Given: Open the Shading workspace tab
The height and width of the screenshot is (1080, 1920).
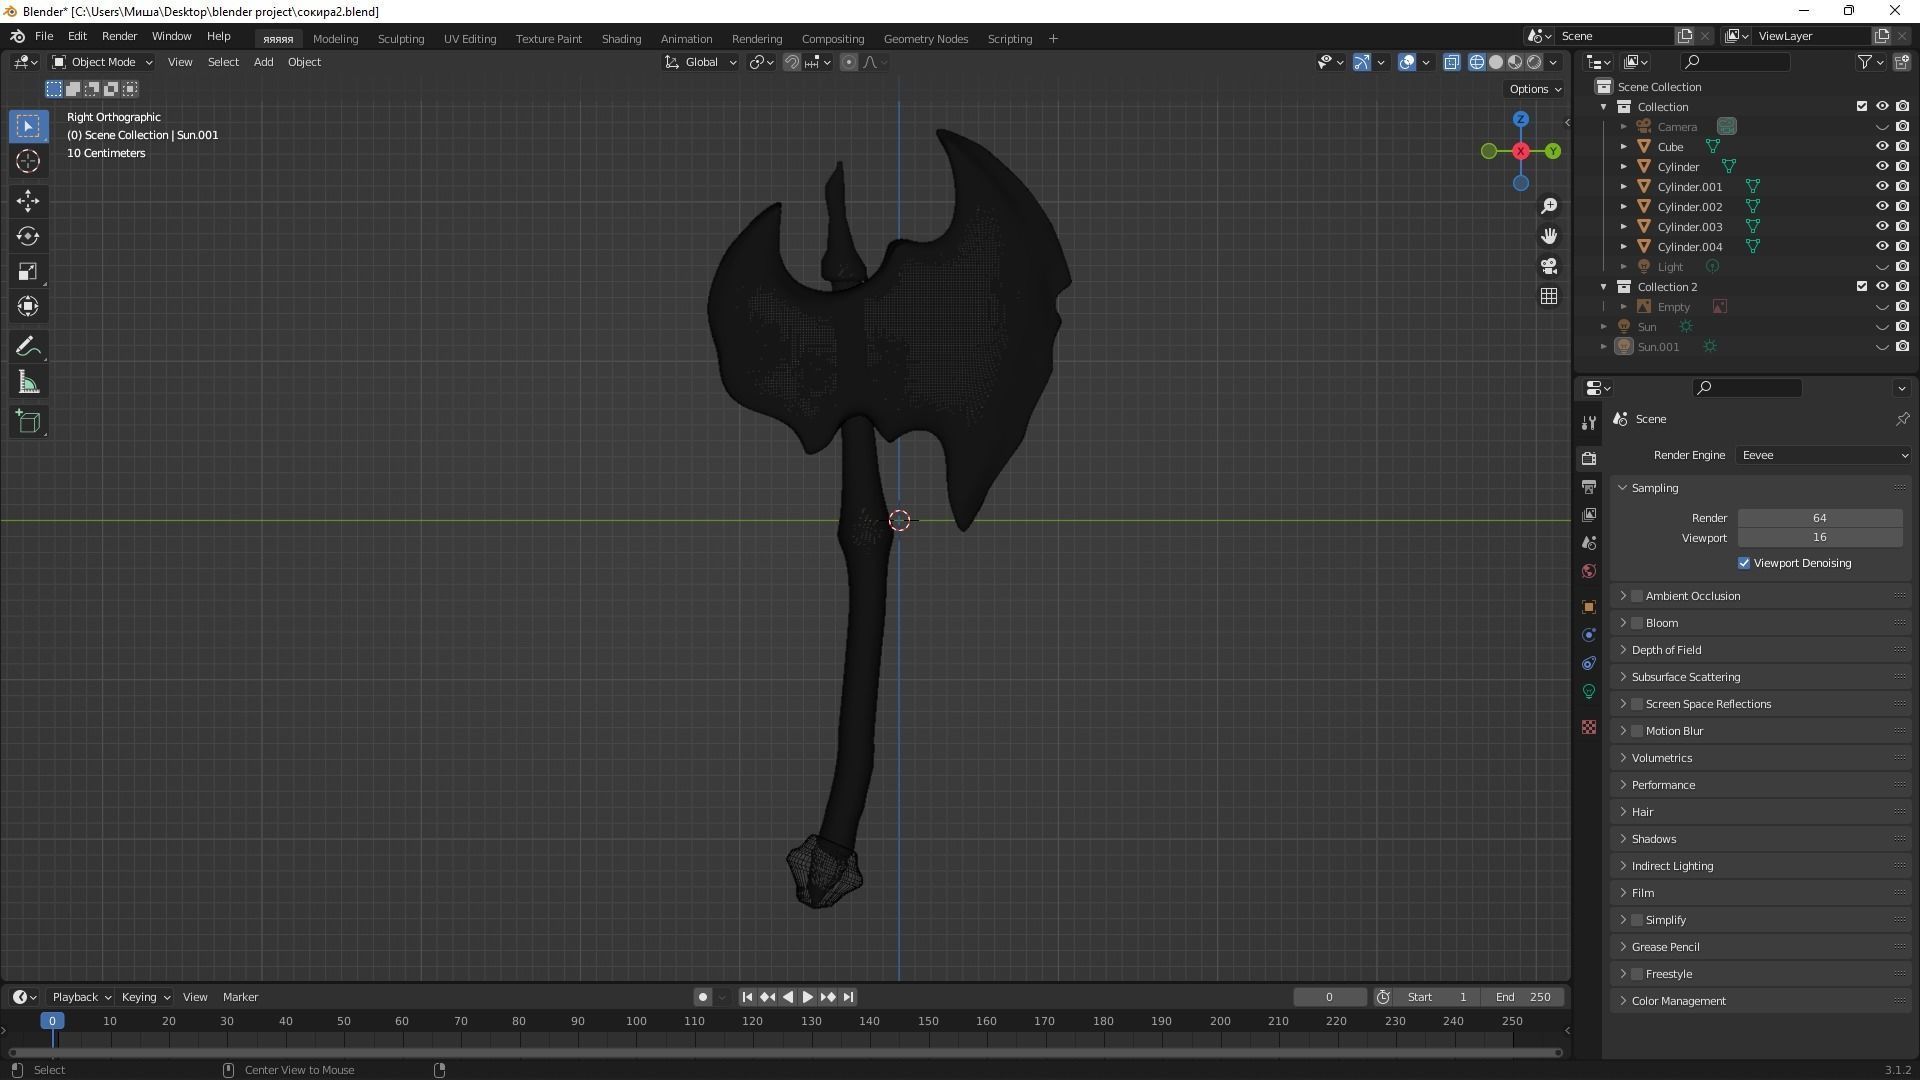Looking at the screenshot, I should tap(620, 38).
